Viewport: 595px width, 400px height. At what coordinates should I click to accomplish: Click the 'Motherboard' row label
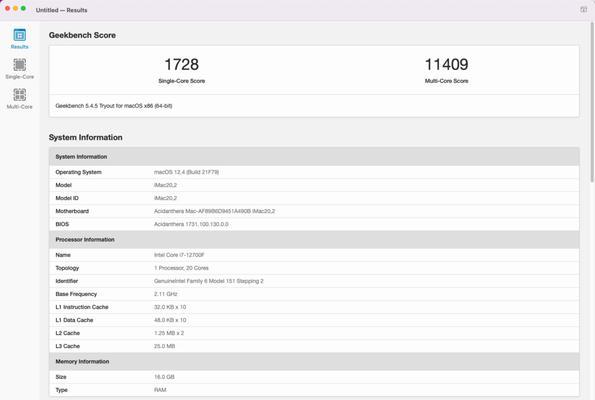72,211
